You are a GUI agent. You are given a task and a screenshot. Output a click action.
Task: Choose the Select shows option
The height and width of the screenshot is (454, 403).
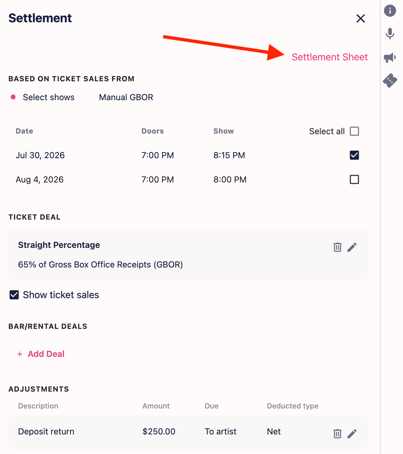(x=48, y=97)
